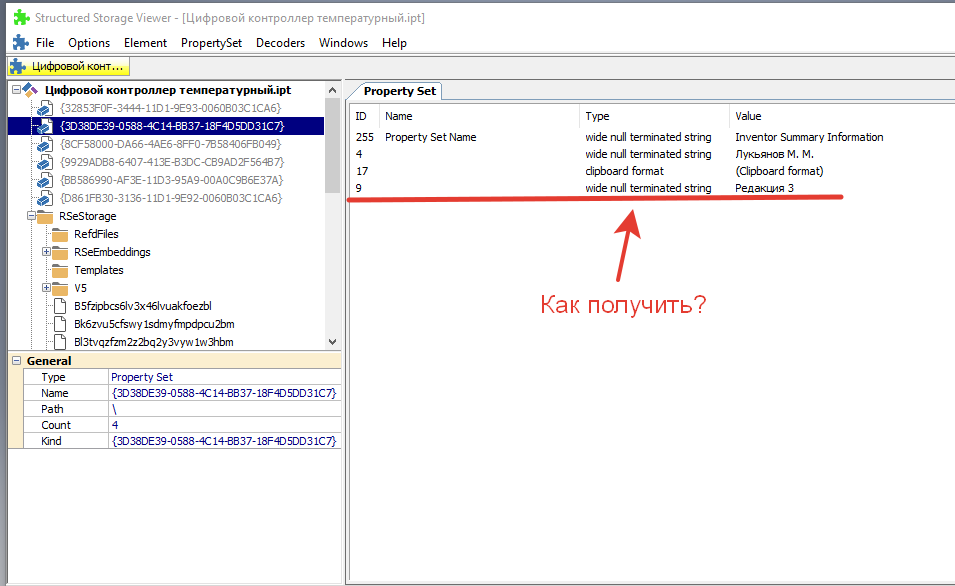Collapse the General properties section
955x586 pixels.
16,361
